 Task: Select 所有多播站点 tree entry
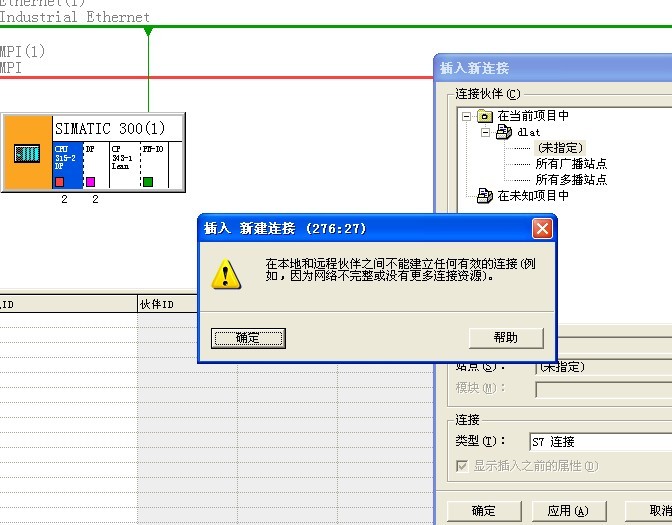(x=571, y=180)
